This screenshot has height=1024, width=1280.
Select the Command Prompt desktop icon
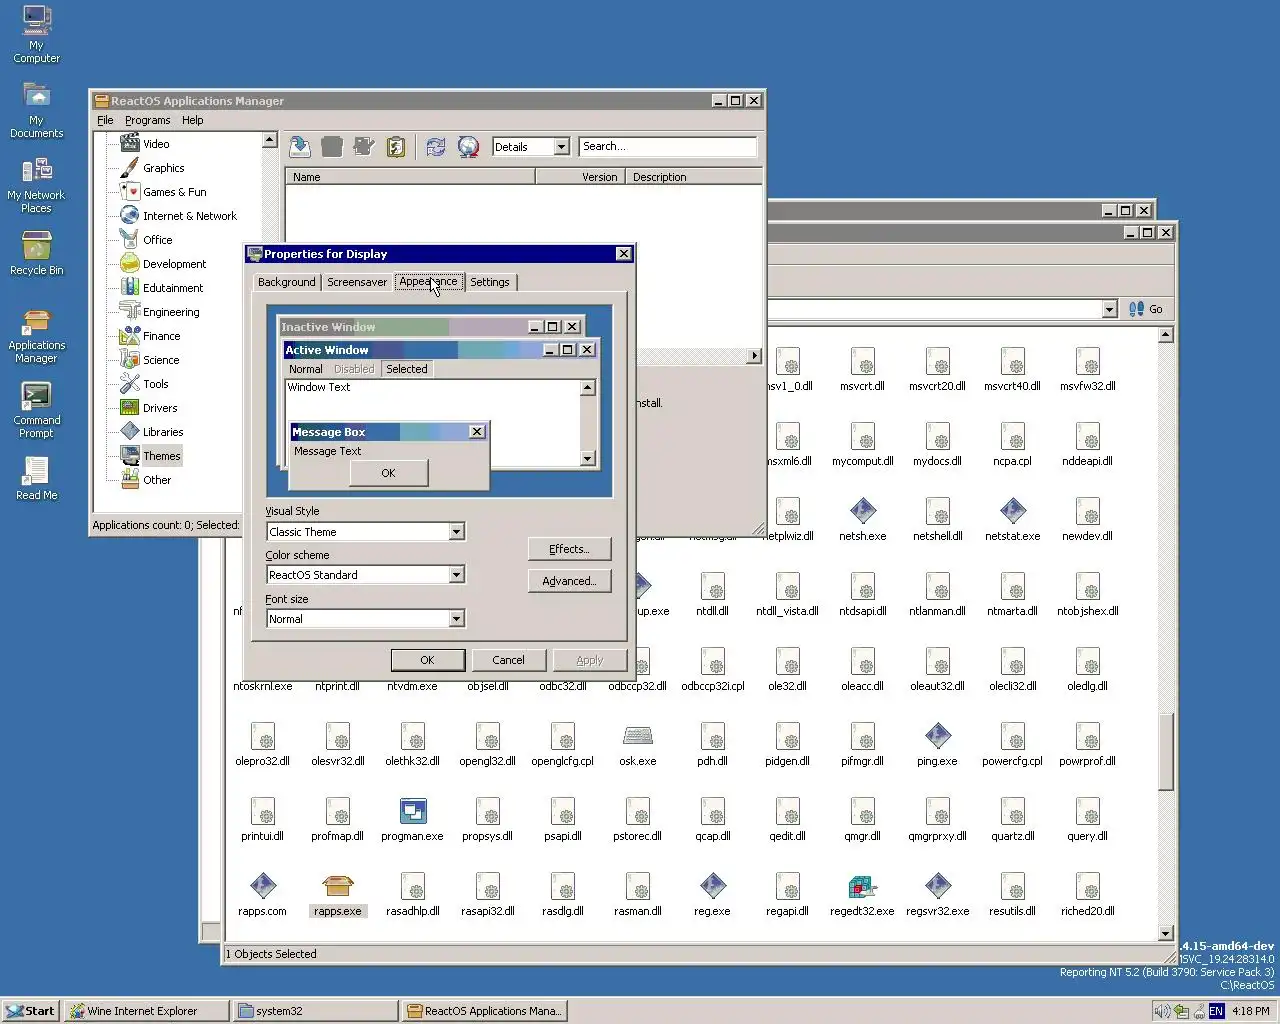[x=36, y=410]
